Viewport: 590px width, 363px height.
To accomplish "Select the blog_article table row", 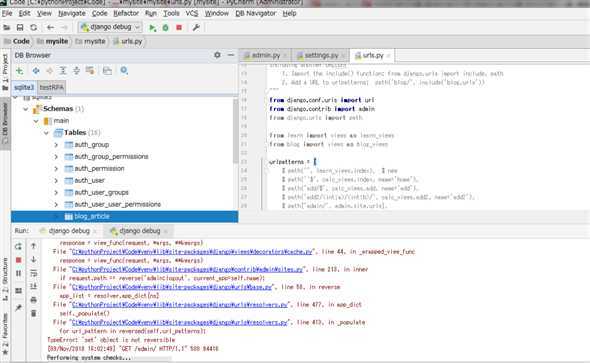I will click(x=125, y=216).
